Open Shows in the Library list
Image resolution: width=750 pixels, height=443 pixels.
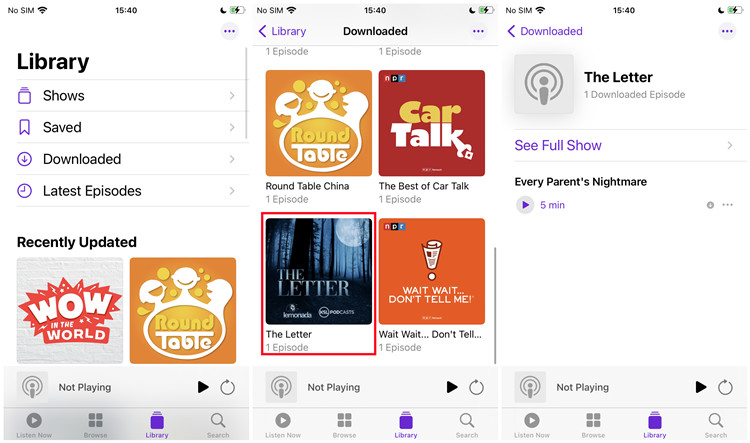(132, 96)
